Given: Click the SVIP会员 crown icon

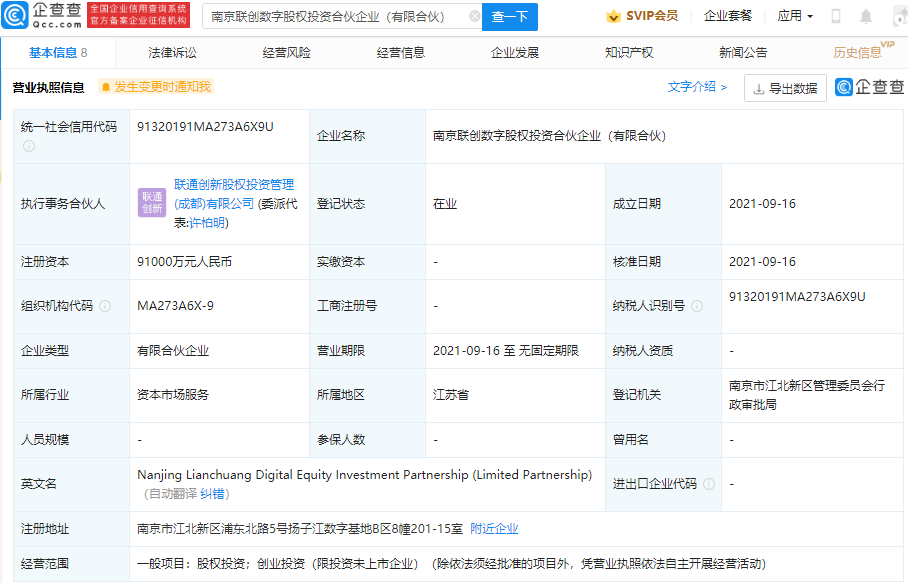Looking at the screenshot, I should 613,16.
